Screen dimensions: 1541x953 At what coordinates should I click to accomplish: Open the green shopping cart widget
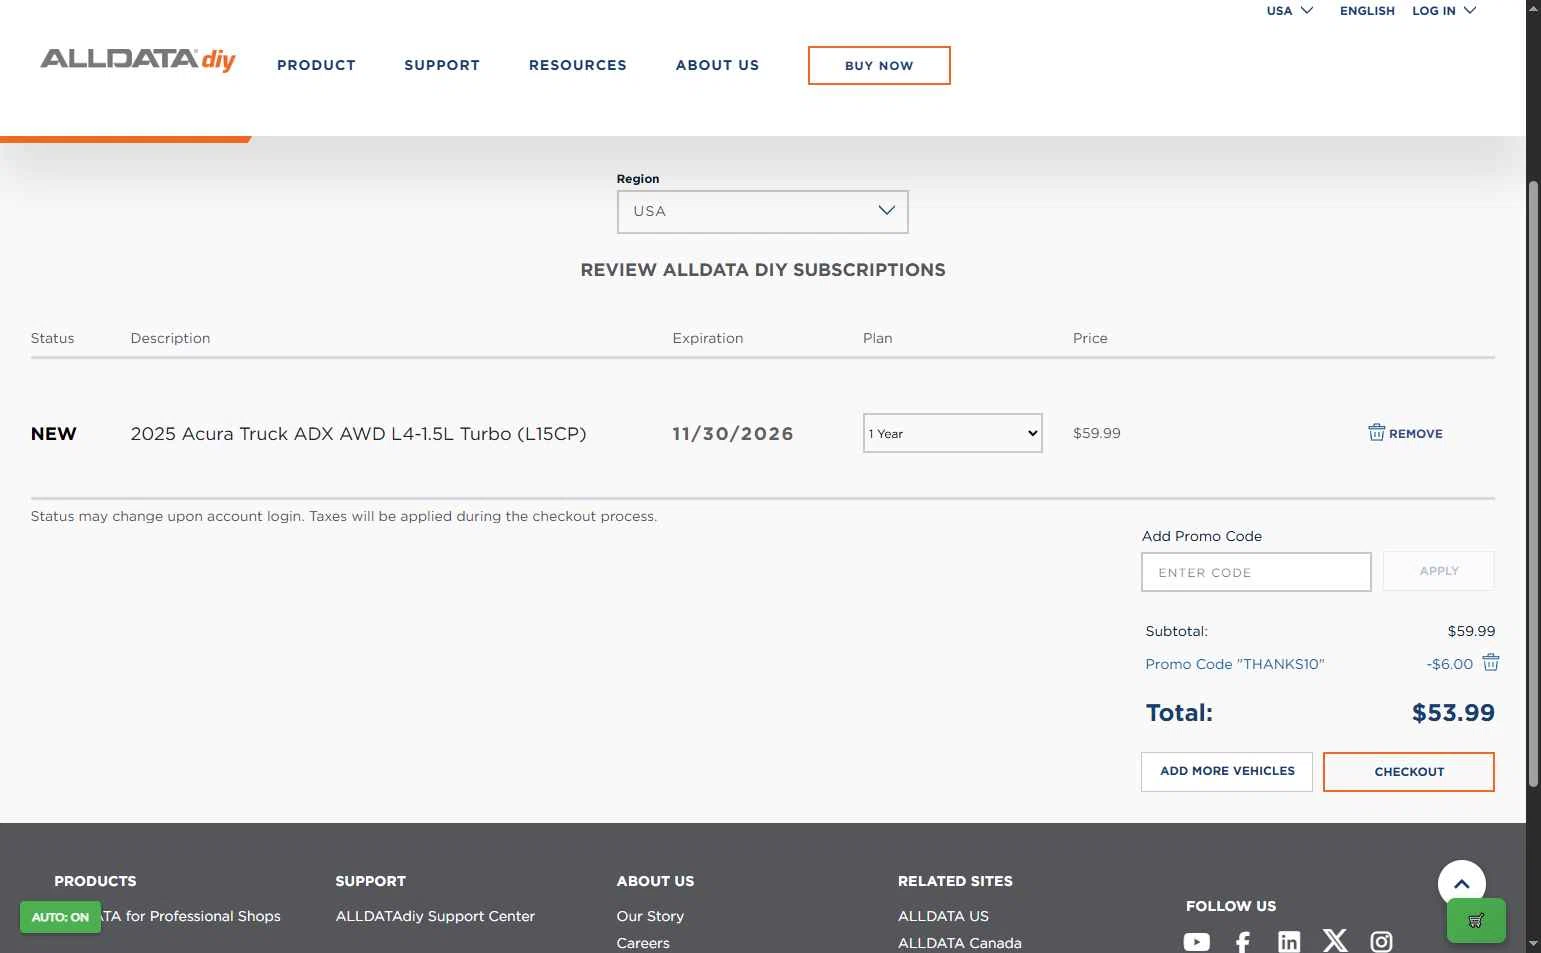click(1476, 920)
